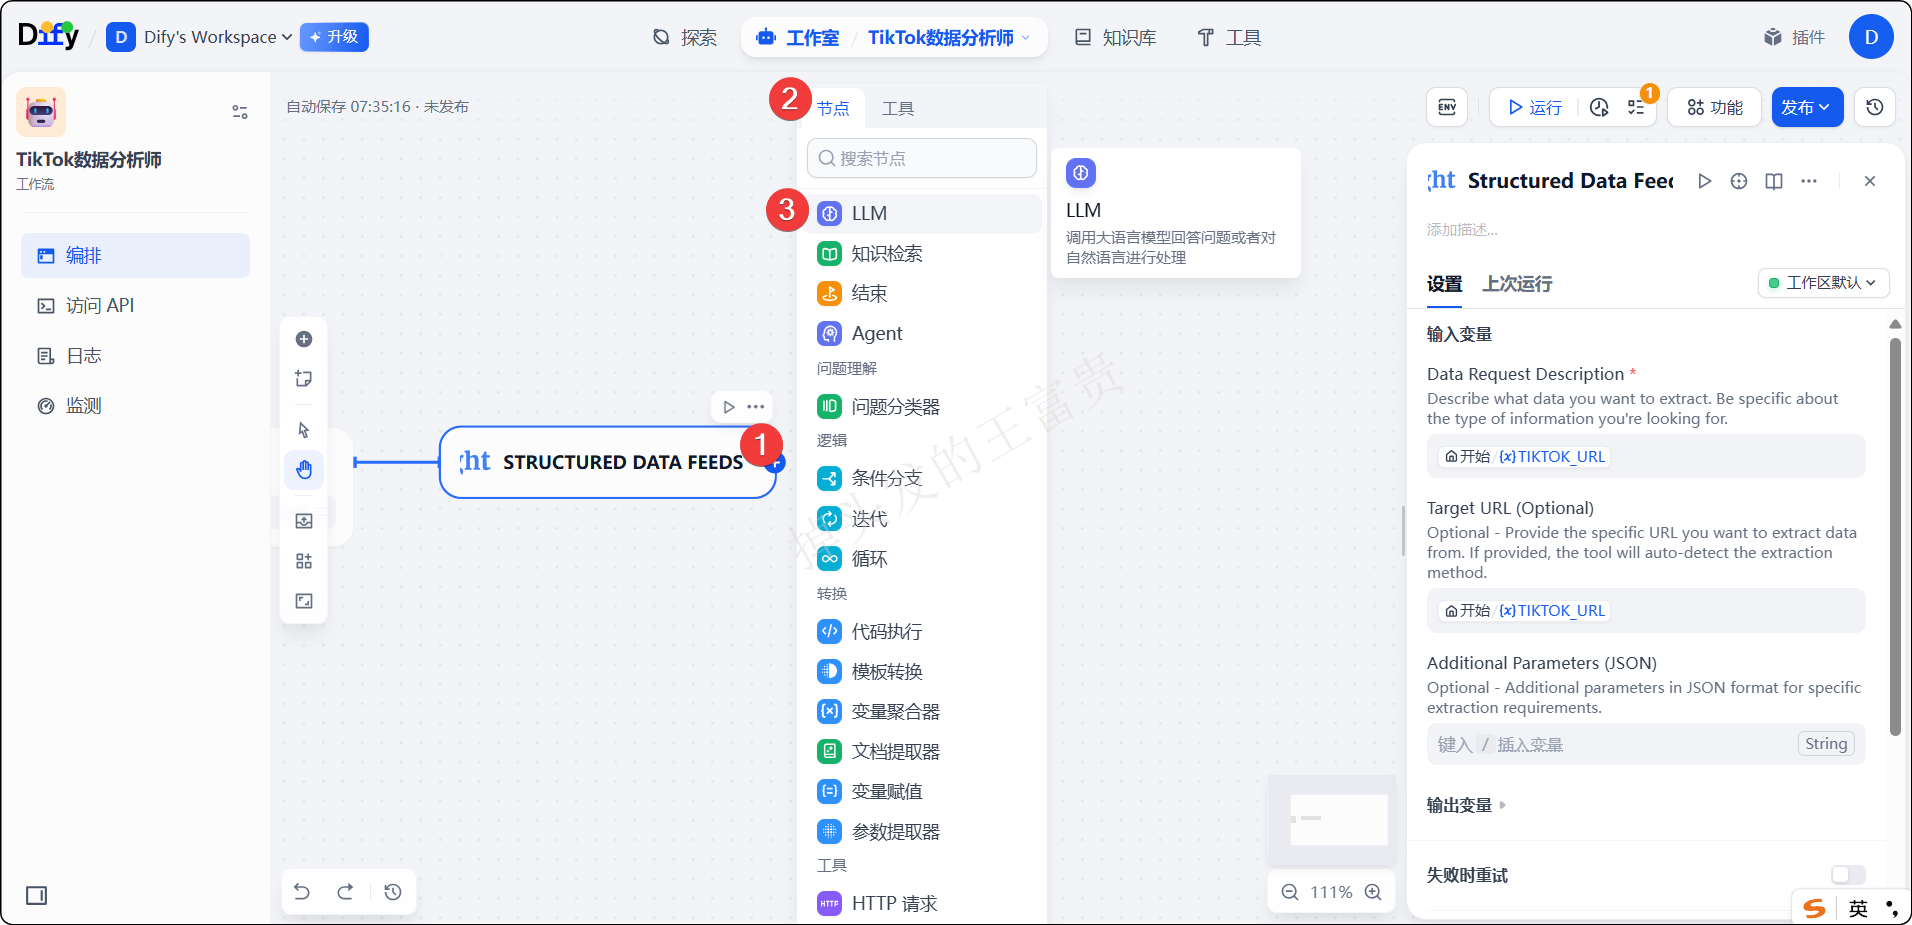This screenshot has width=1912, height=925.
Task: Add a 代码执行 code node
Action: 924,631
